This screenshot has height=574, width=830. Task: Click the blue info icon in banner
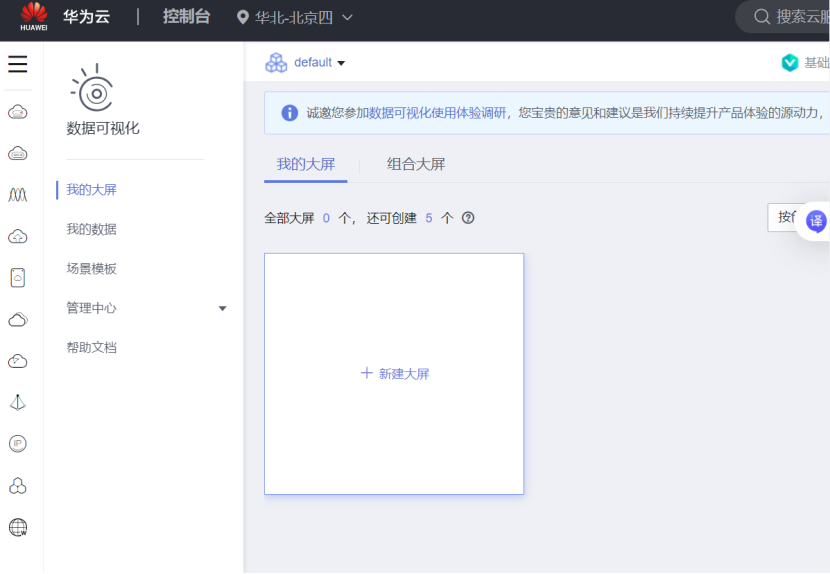(290, 113)
